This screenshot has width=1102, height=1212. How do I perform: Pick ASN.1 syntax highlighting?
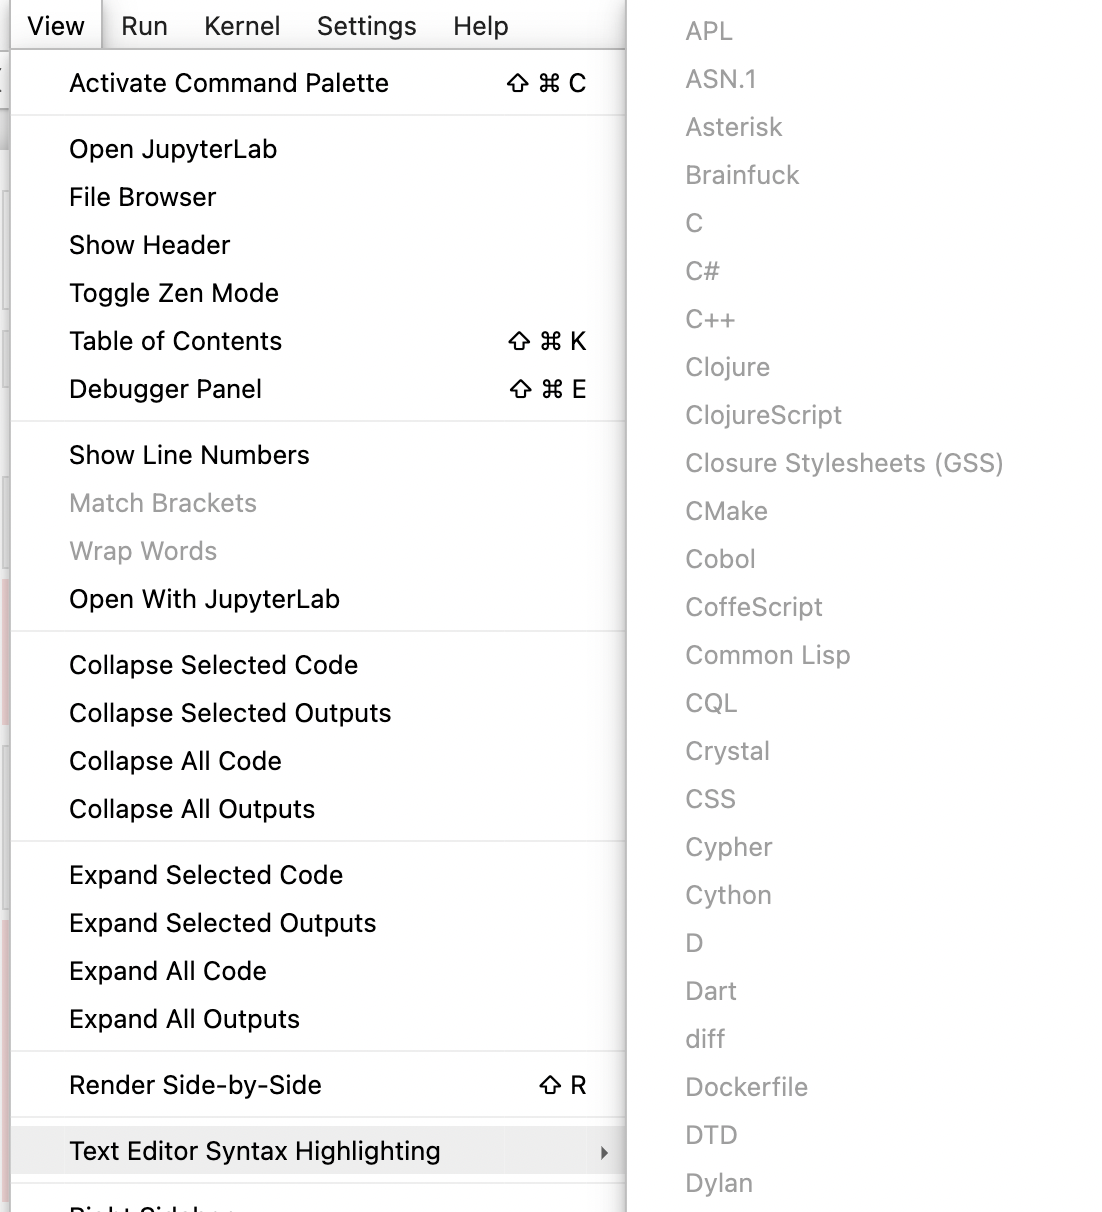721,79
